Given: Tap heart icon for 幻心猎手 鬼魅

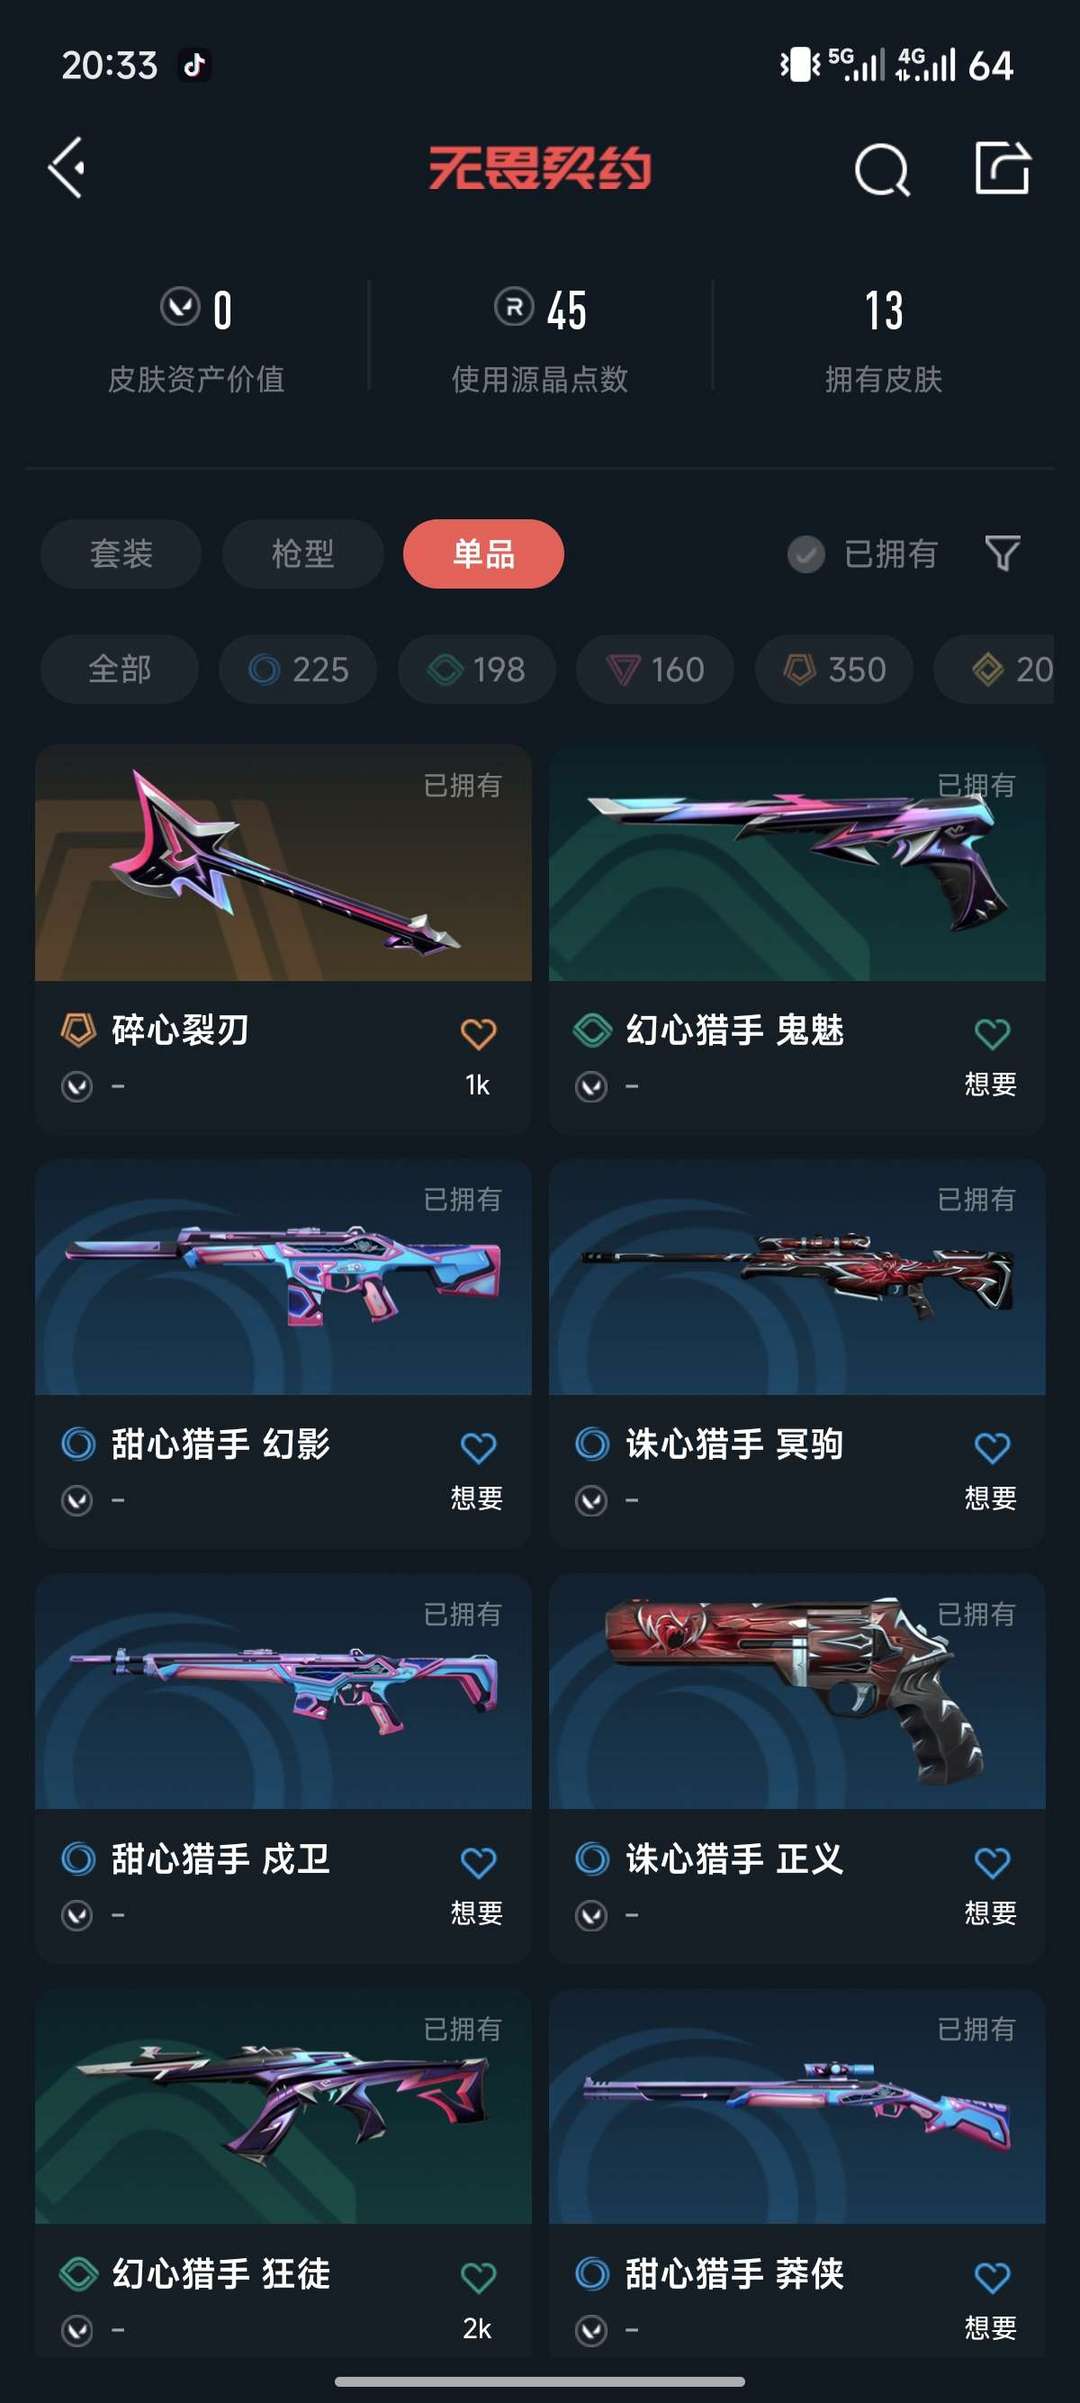Looking at the screenshot, I should [992, 1033].
